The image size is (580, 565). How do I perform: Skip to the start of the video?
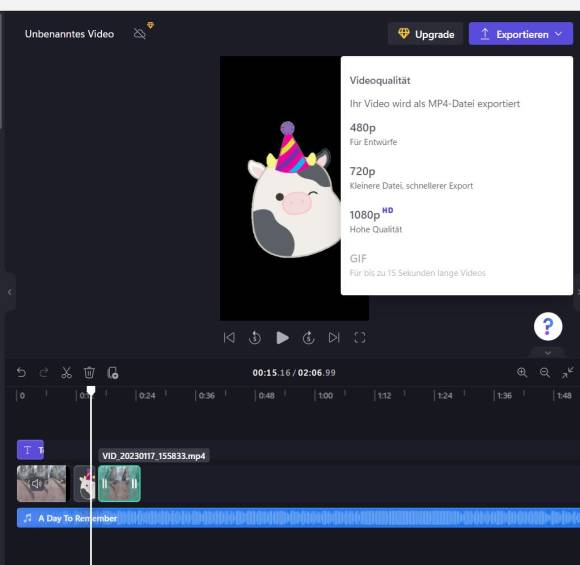click(x=229, y=337)
